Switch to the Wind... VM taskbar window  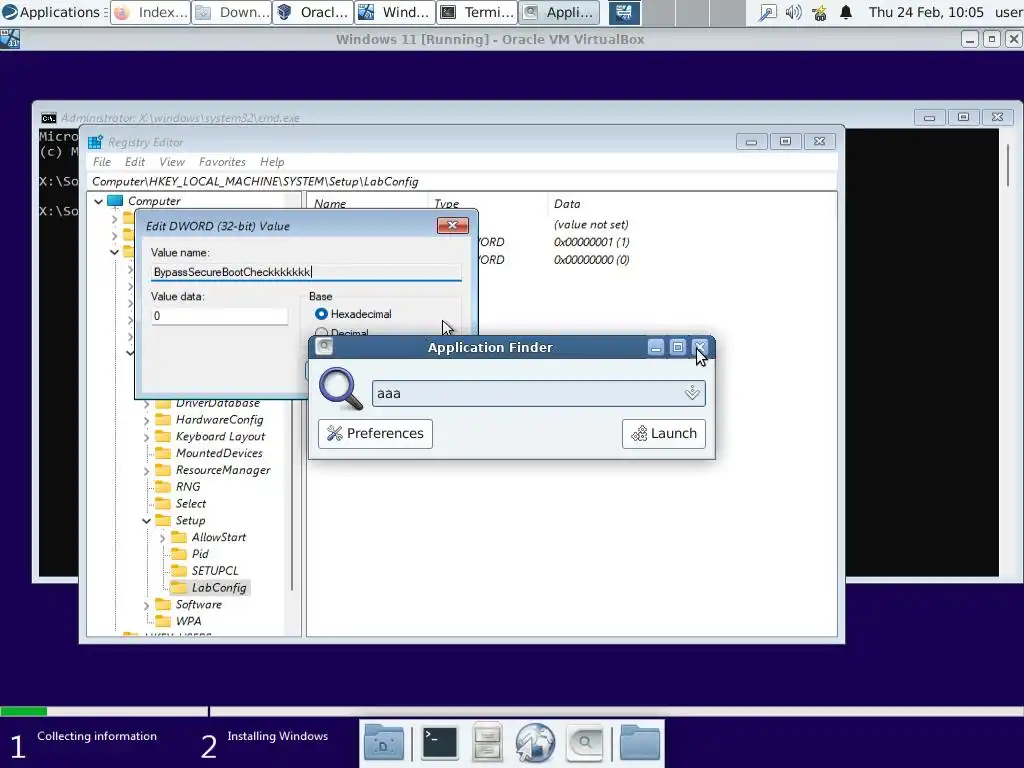point(396,12)
